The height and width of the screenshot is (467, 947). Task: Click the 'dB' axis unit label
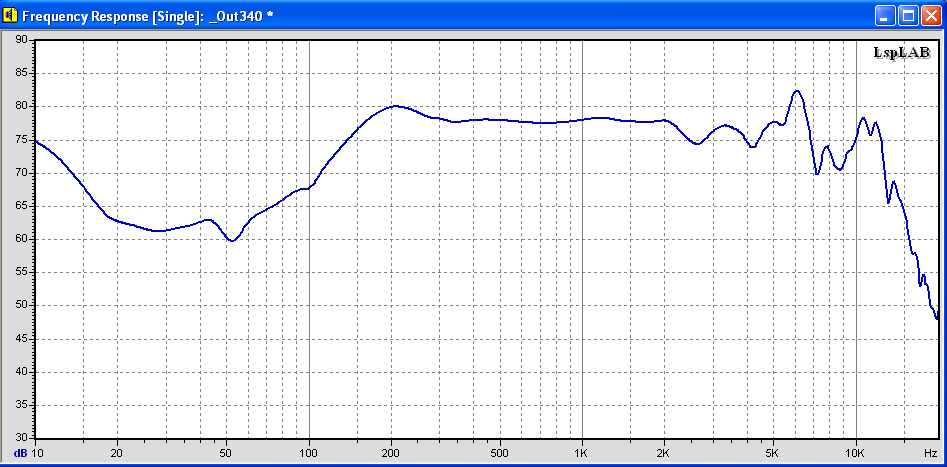21,453
